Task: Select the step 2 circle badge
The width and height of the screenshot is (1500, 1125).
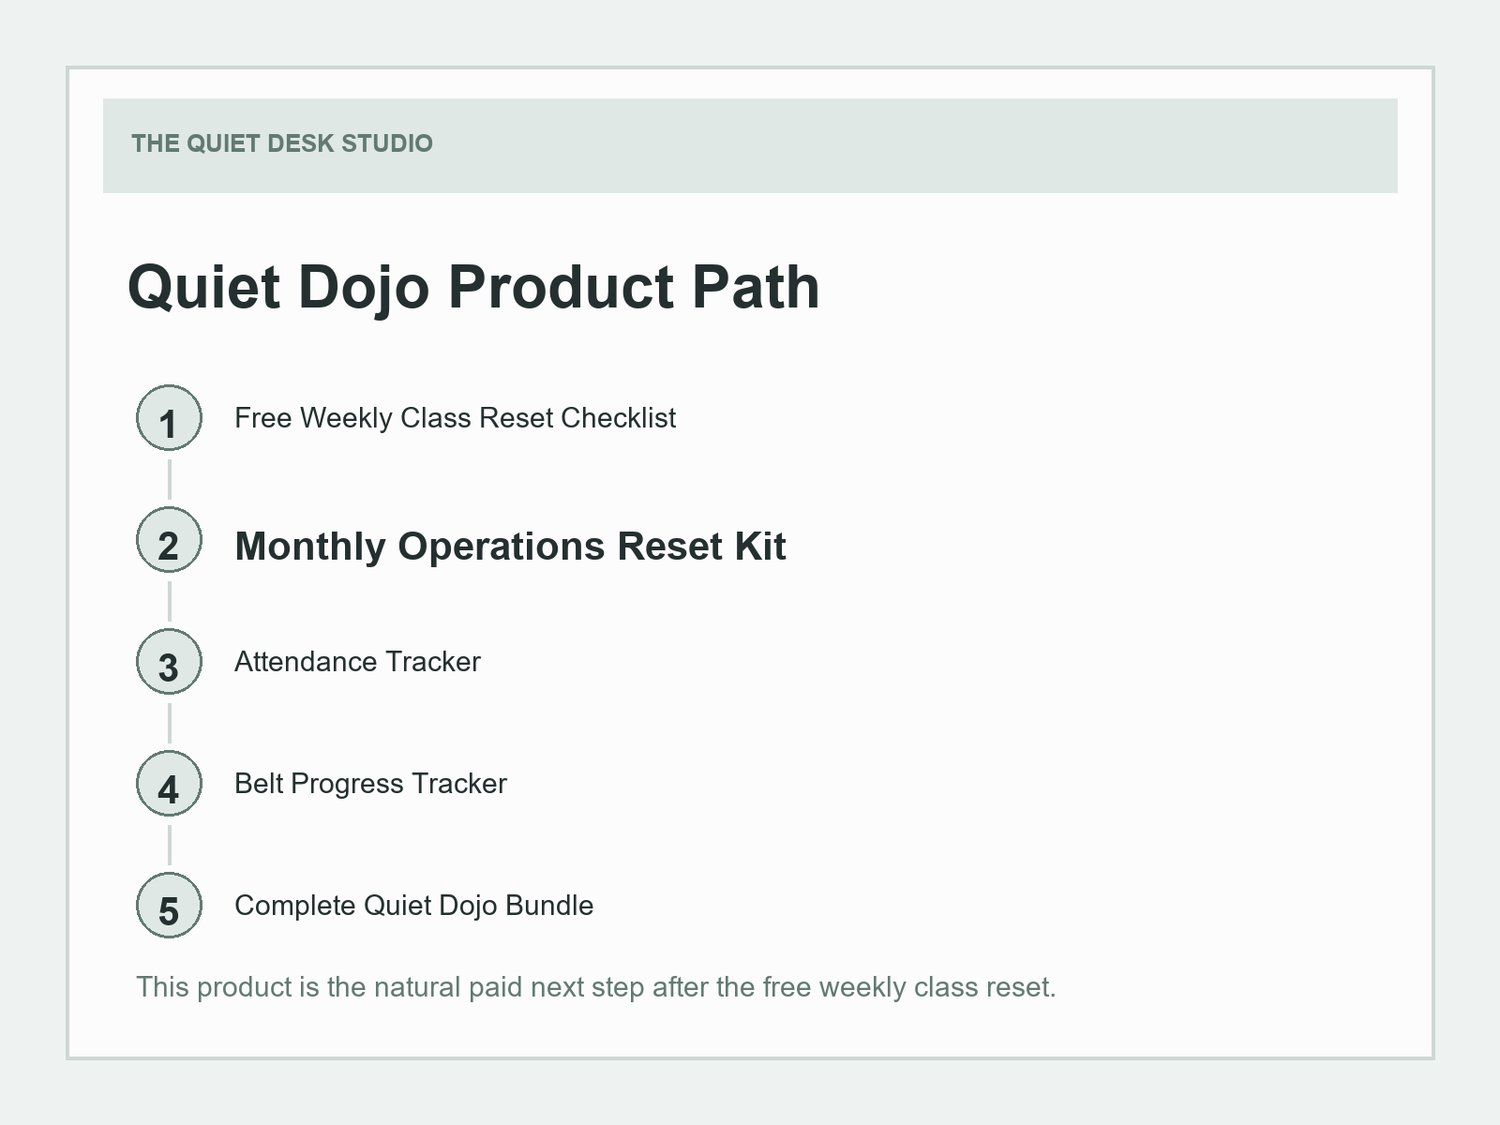Action: click(169, 540)
